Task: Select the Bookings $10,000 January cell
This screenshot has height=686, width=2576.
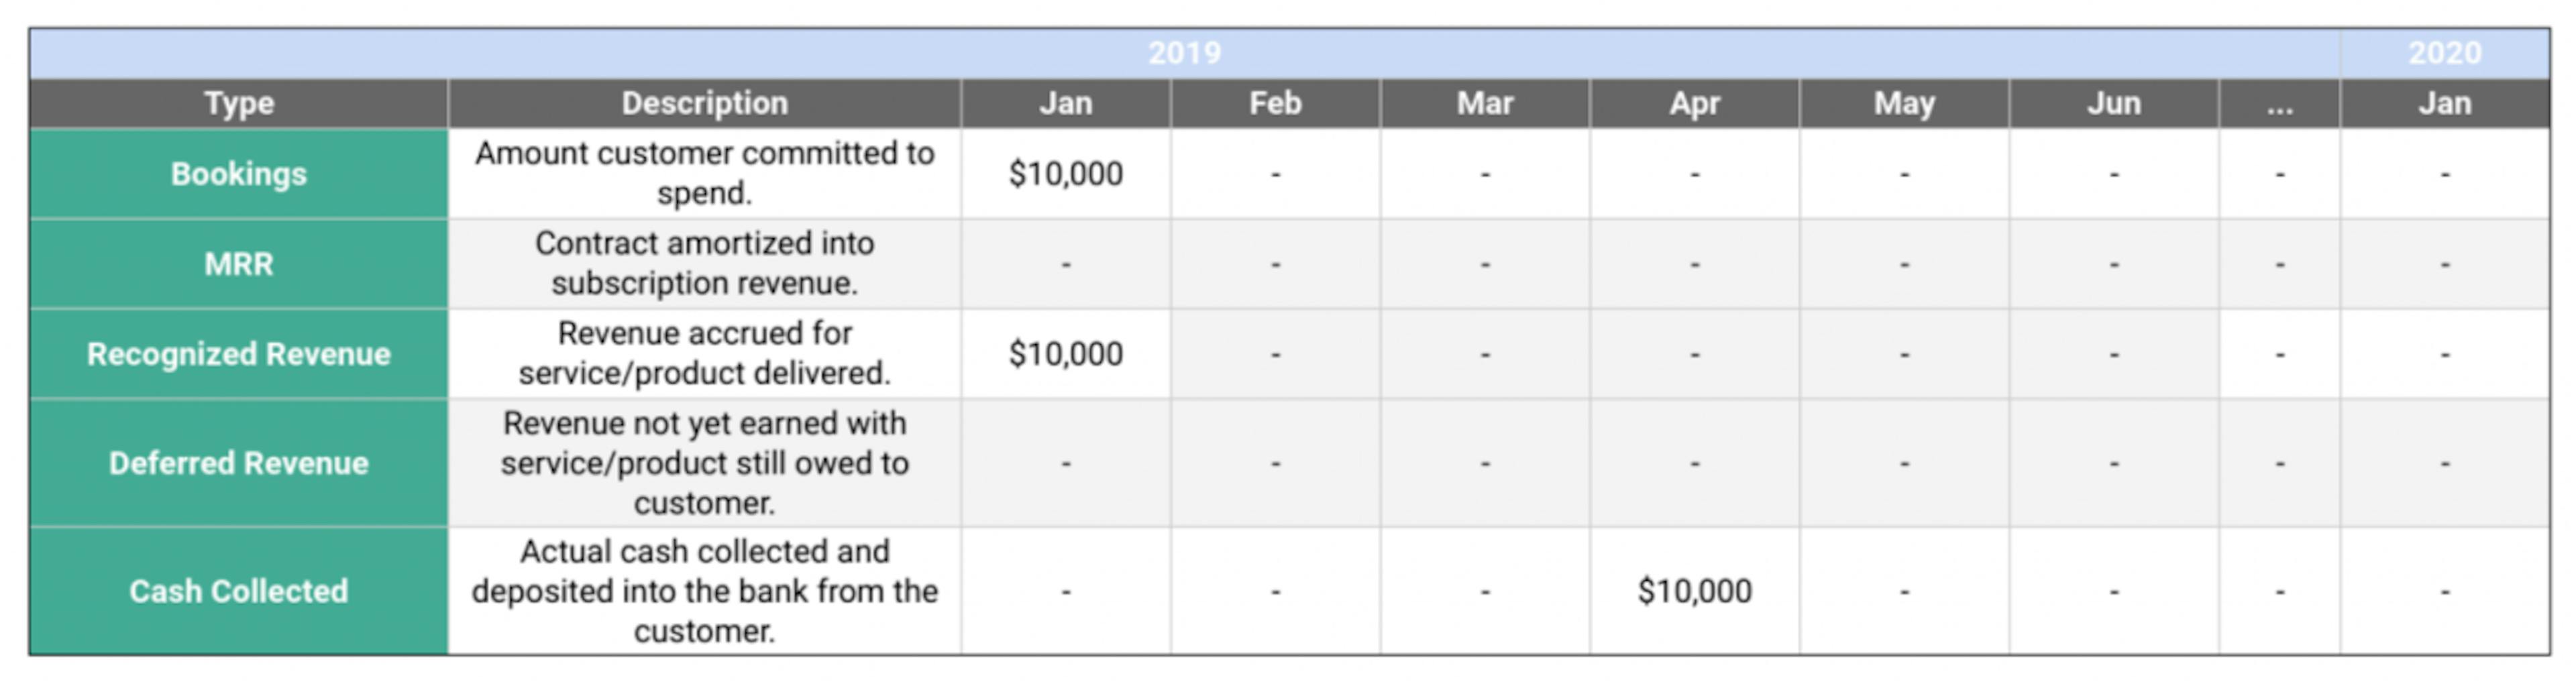Action: tap(1066, 174)
